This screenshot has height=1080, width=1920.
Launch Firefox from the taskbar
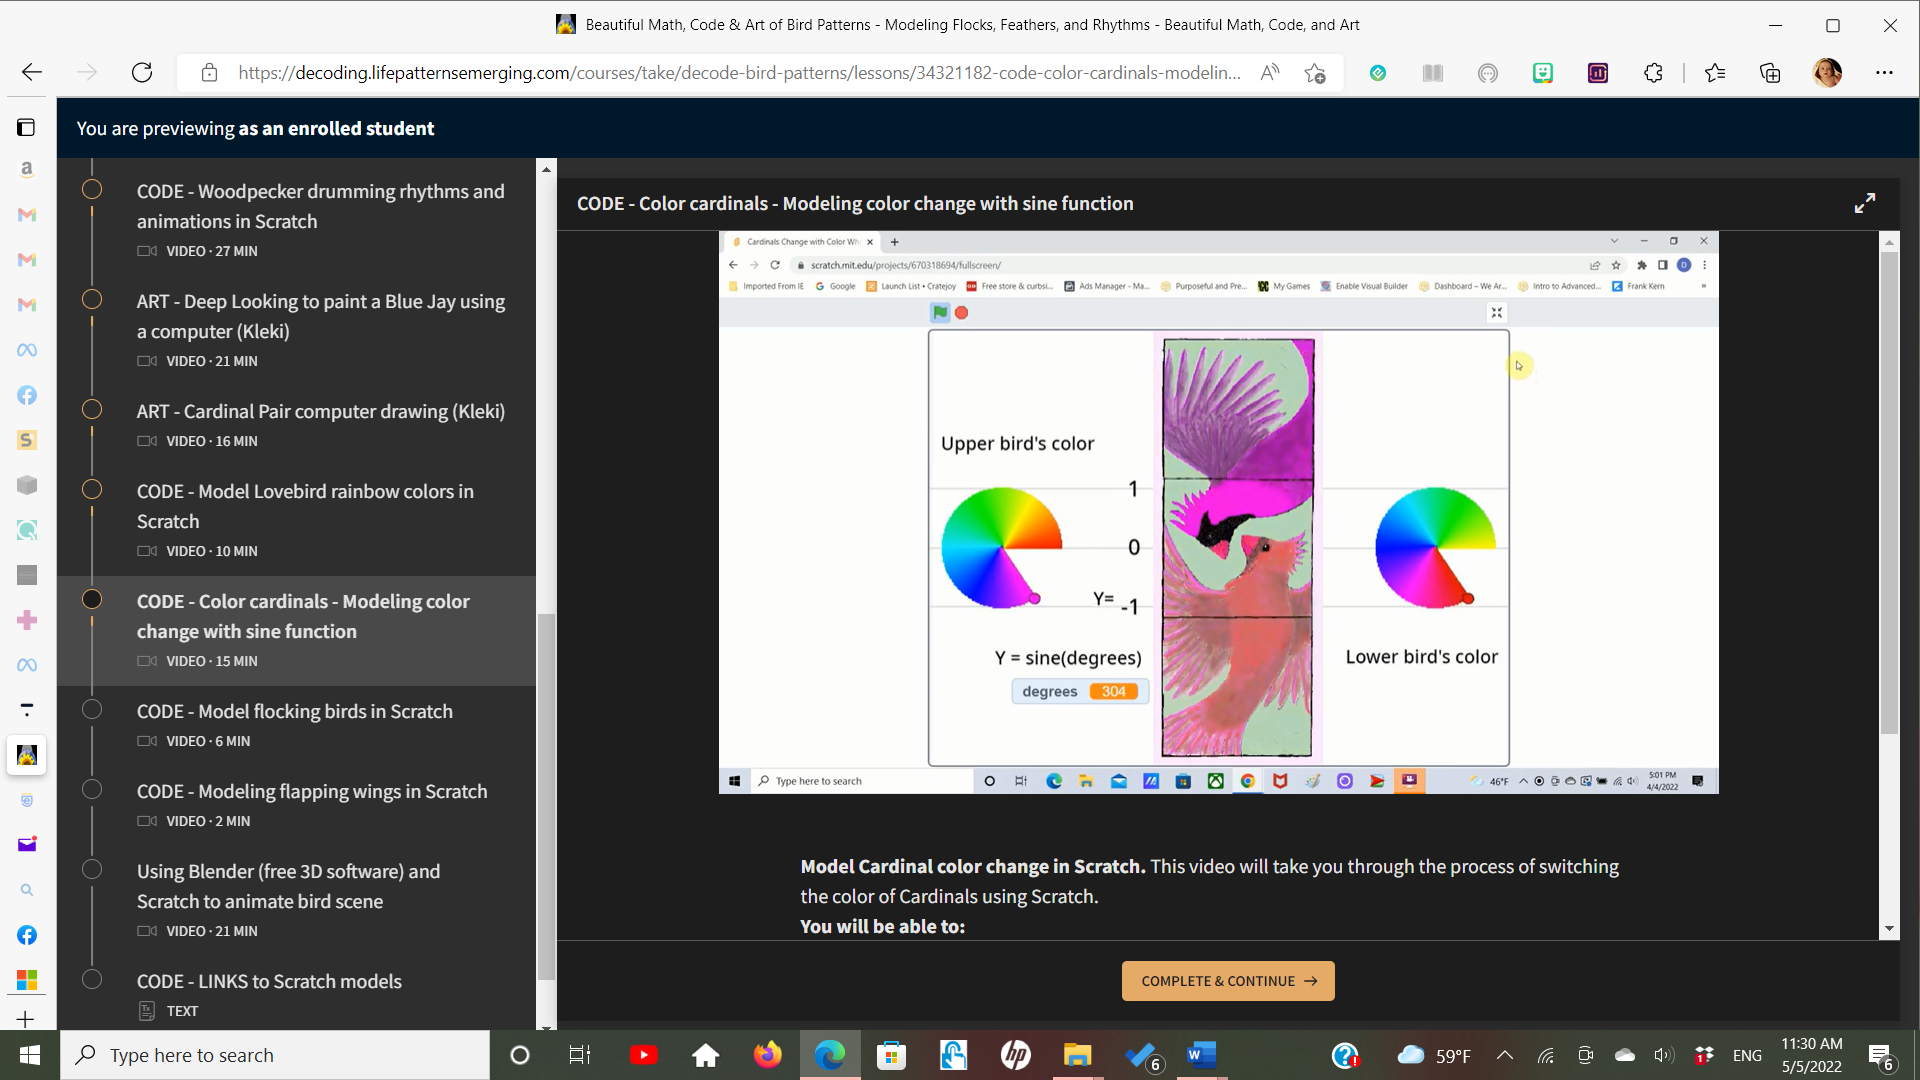(768, 1055)
